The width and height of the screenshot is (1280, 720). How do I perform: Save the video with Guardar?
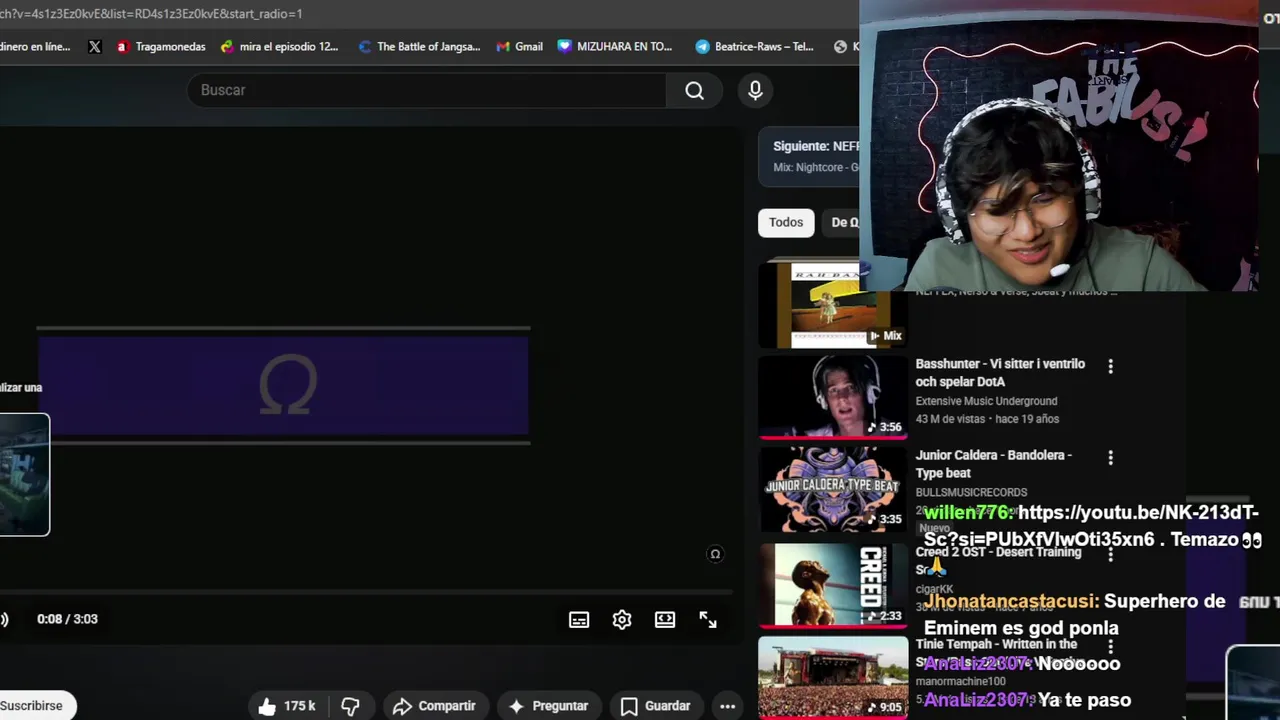(655, 706)
